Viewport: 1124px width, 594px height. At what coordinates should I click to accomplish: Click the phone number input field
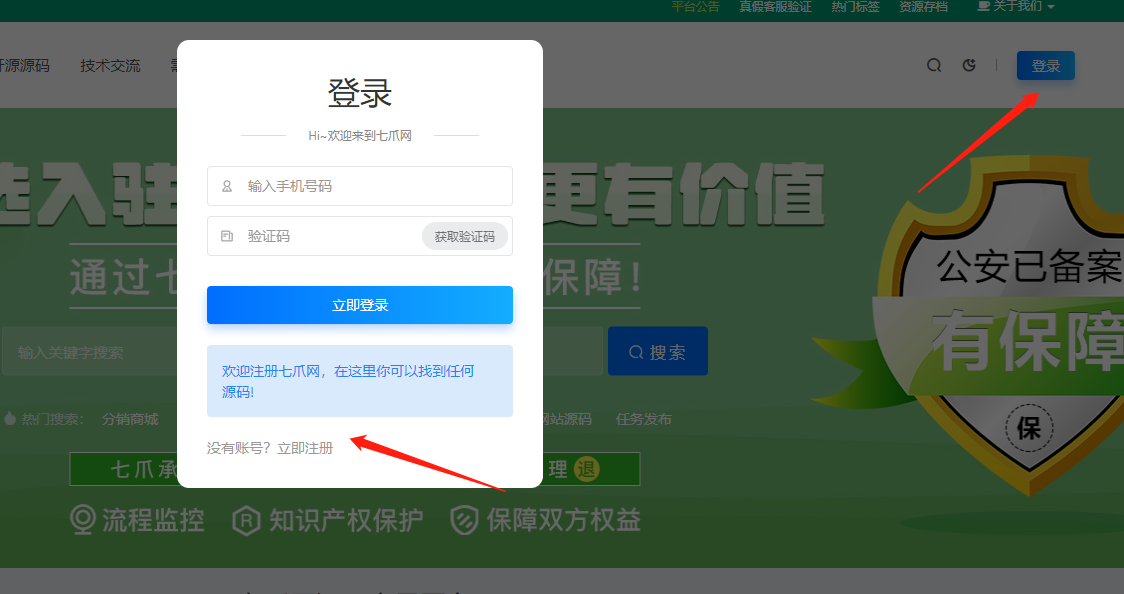point(360,186)
